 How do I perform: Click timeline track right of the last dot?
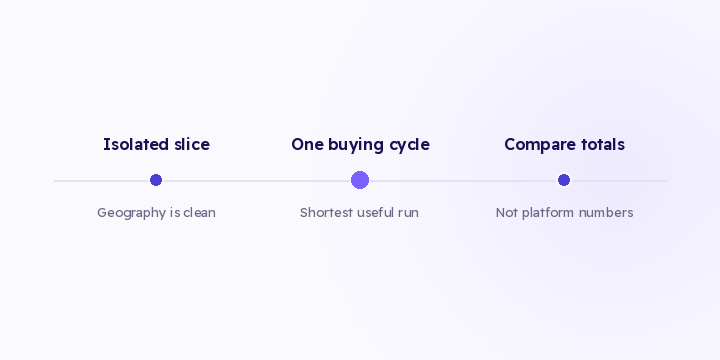(619, 181)
